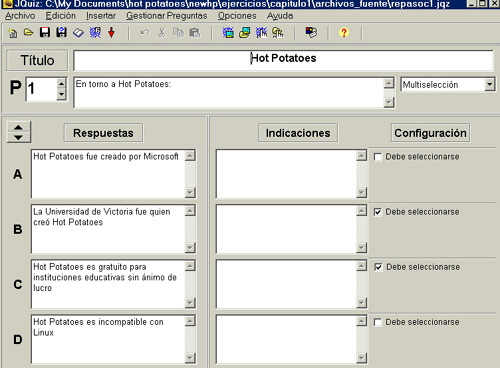Uncheck Debe seleccionarse for answer C

click(378, 267)
